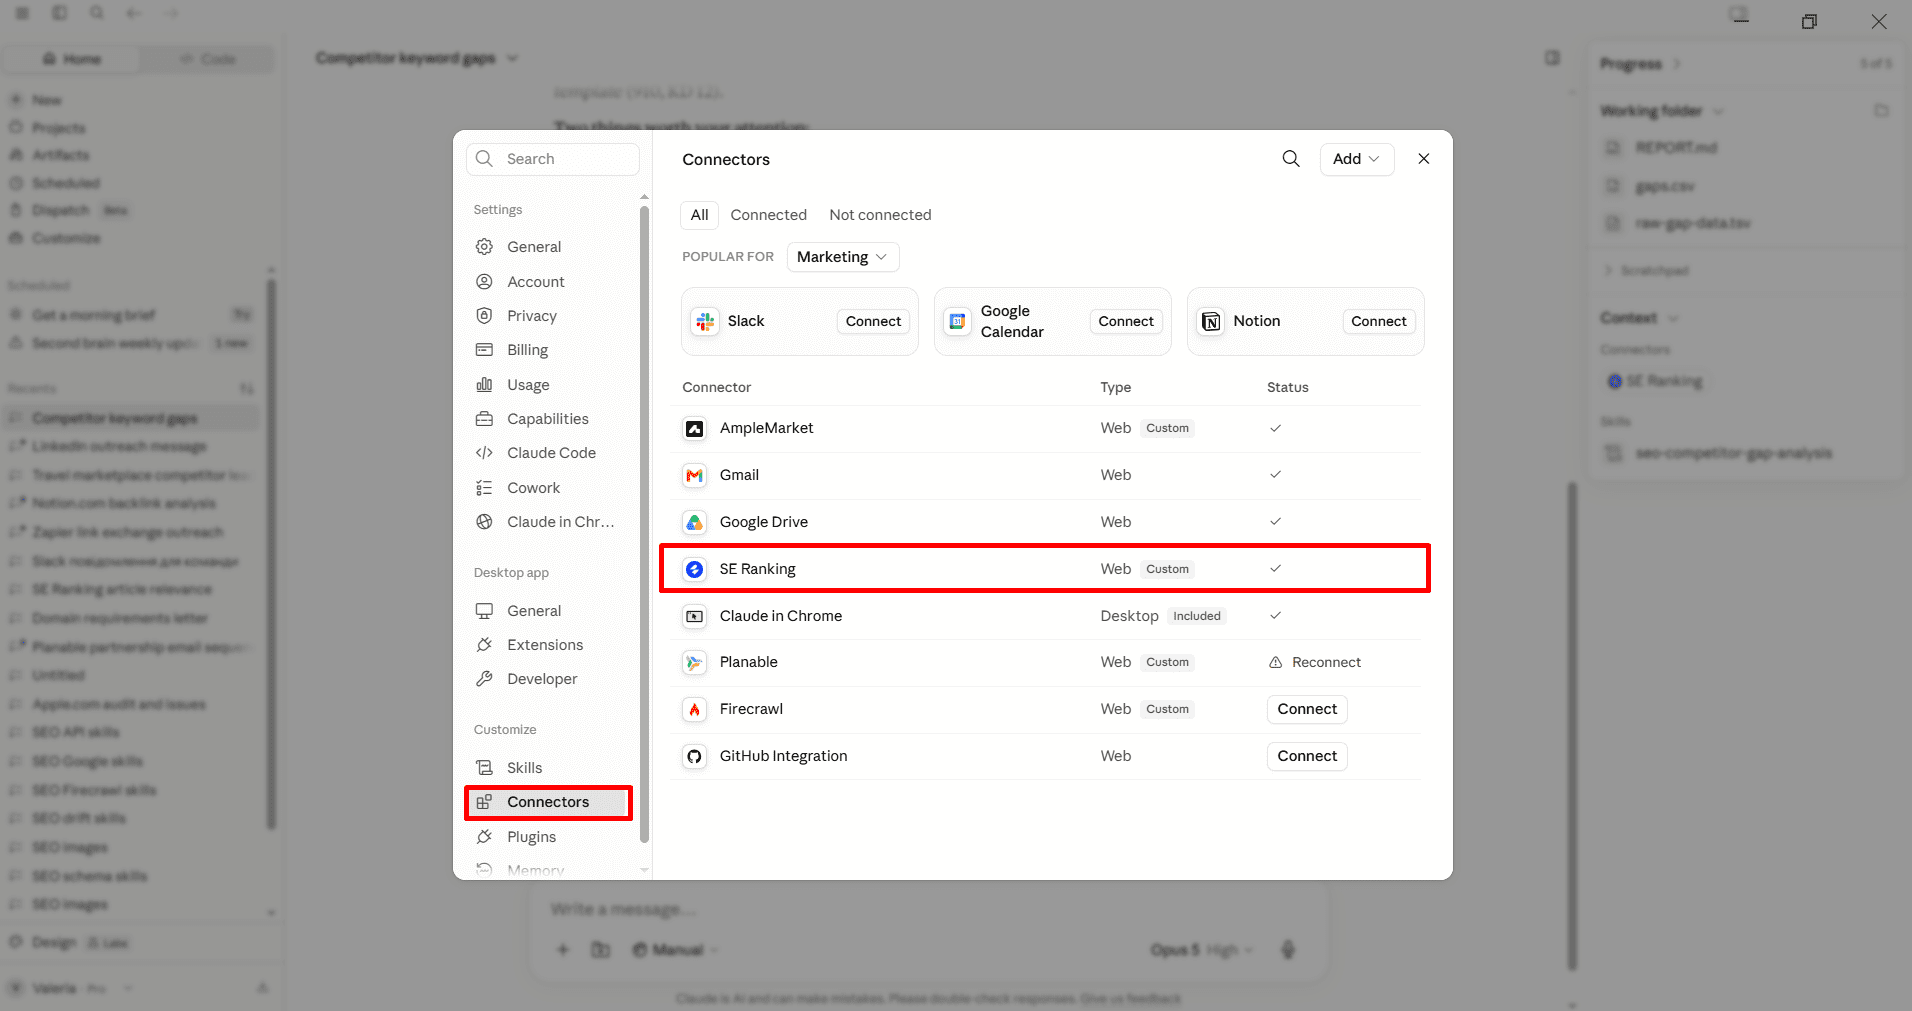Screen dimensions: 1912x1011
Task: Click the microphone icon in the message bar
Action: click(x=1288, y=950)
